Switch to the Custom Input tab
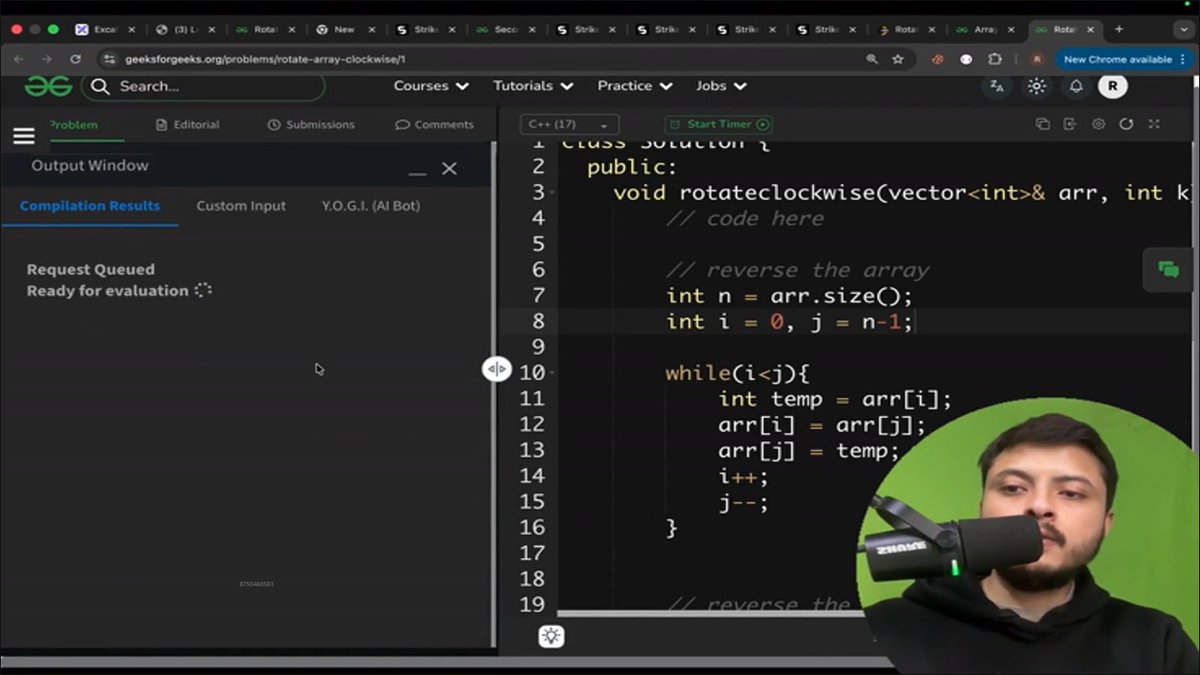Viewport: 1200px width, 675px height. pos(241,205)
